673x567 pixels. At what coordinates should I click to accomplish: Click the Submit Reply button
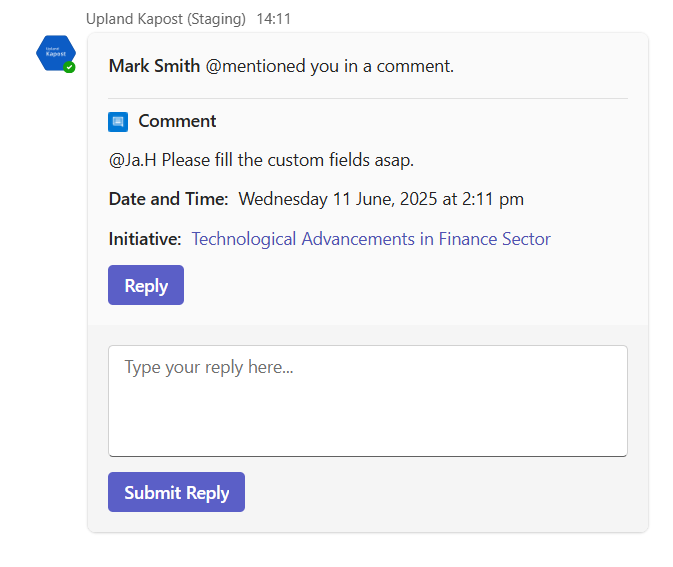click(x=176, y=492)
